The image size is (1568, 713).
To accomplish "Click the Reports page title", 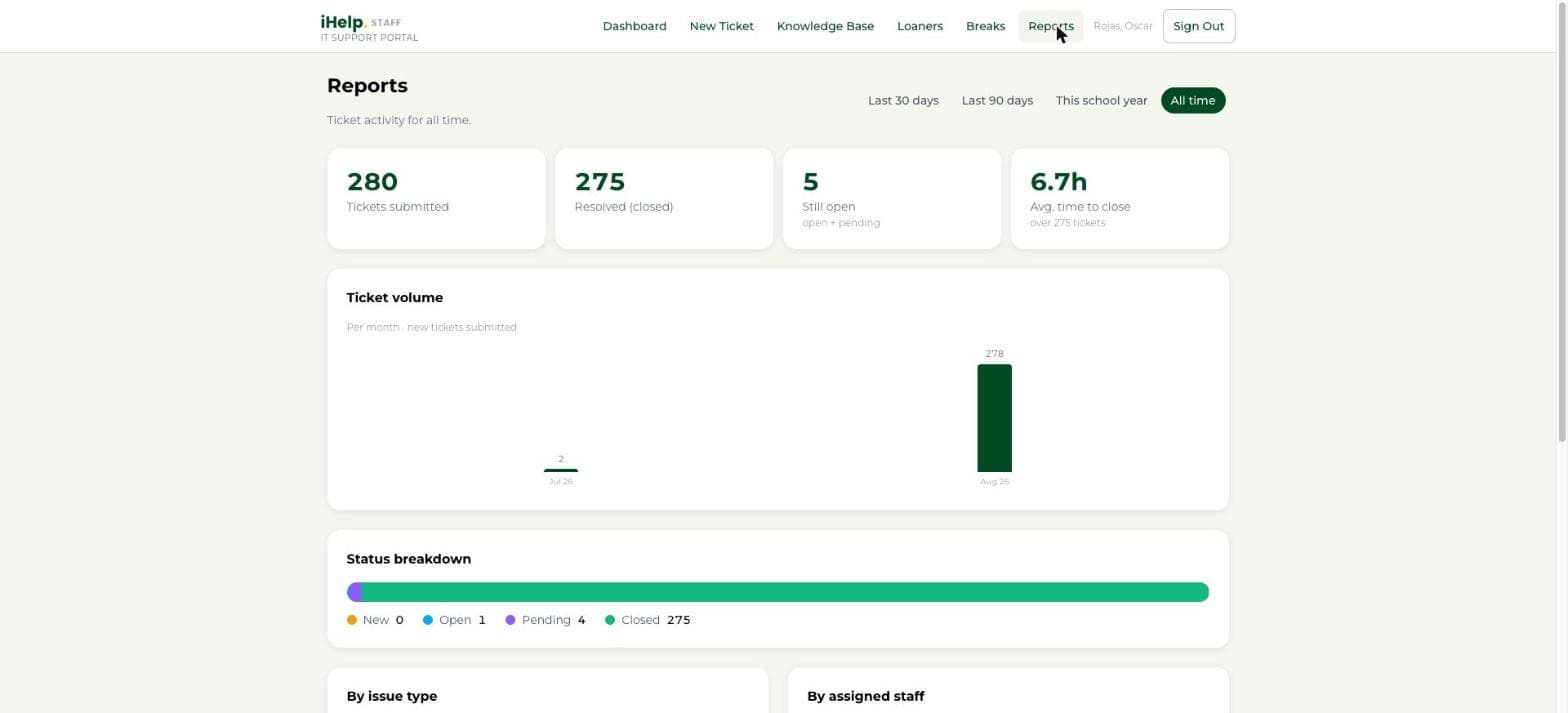I will (x=367, y=86).
